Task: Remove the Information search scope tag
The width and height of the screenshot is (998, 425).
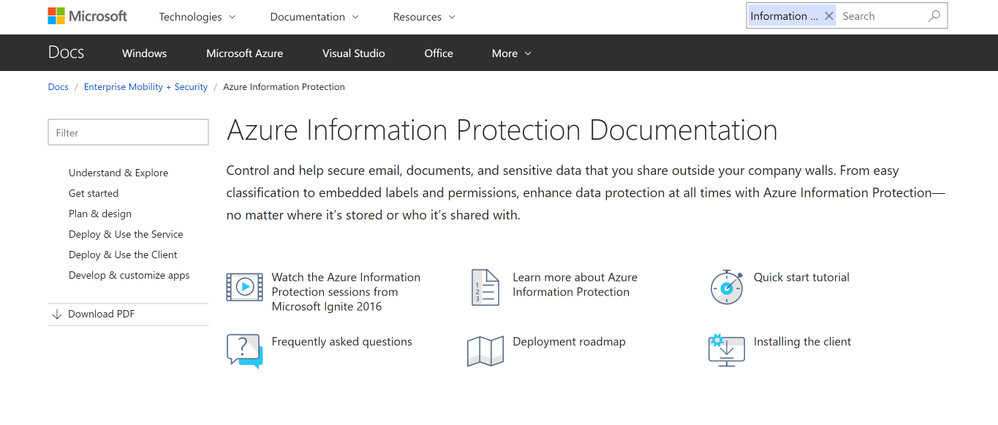Action: coord(829,16)
